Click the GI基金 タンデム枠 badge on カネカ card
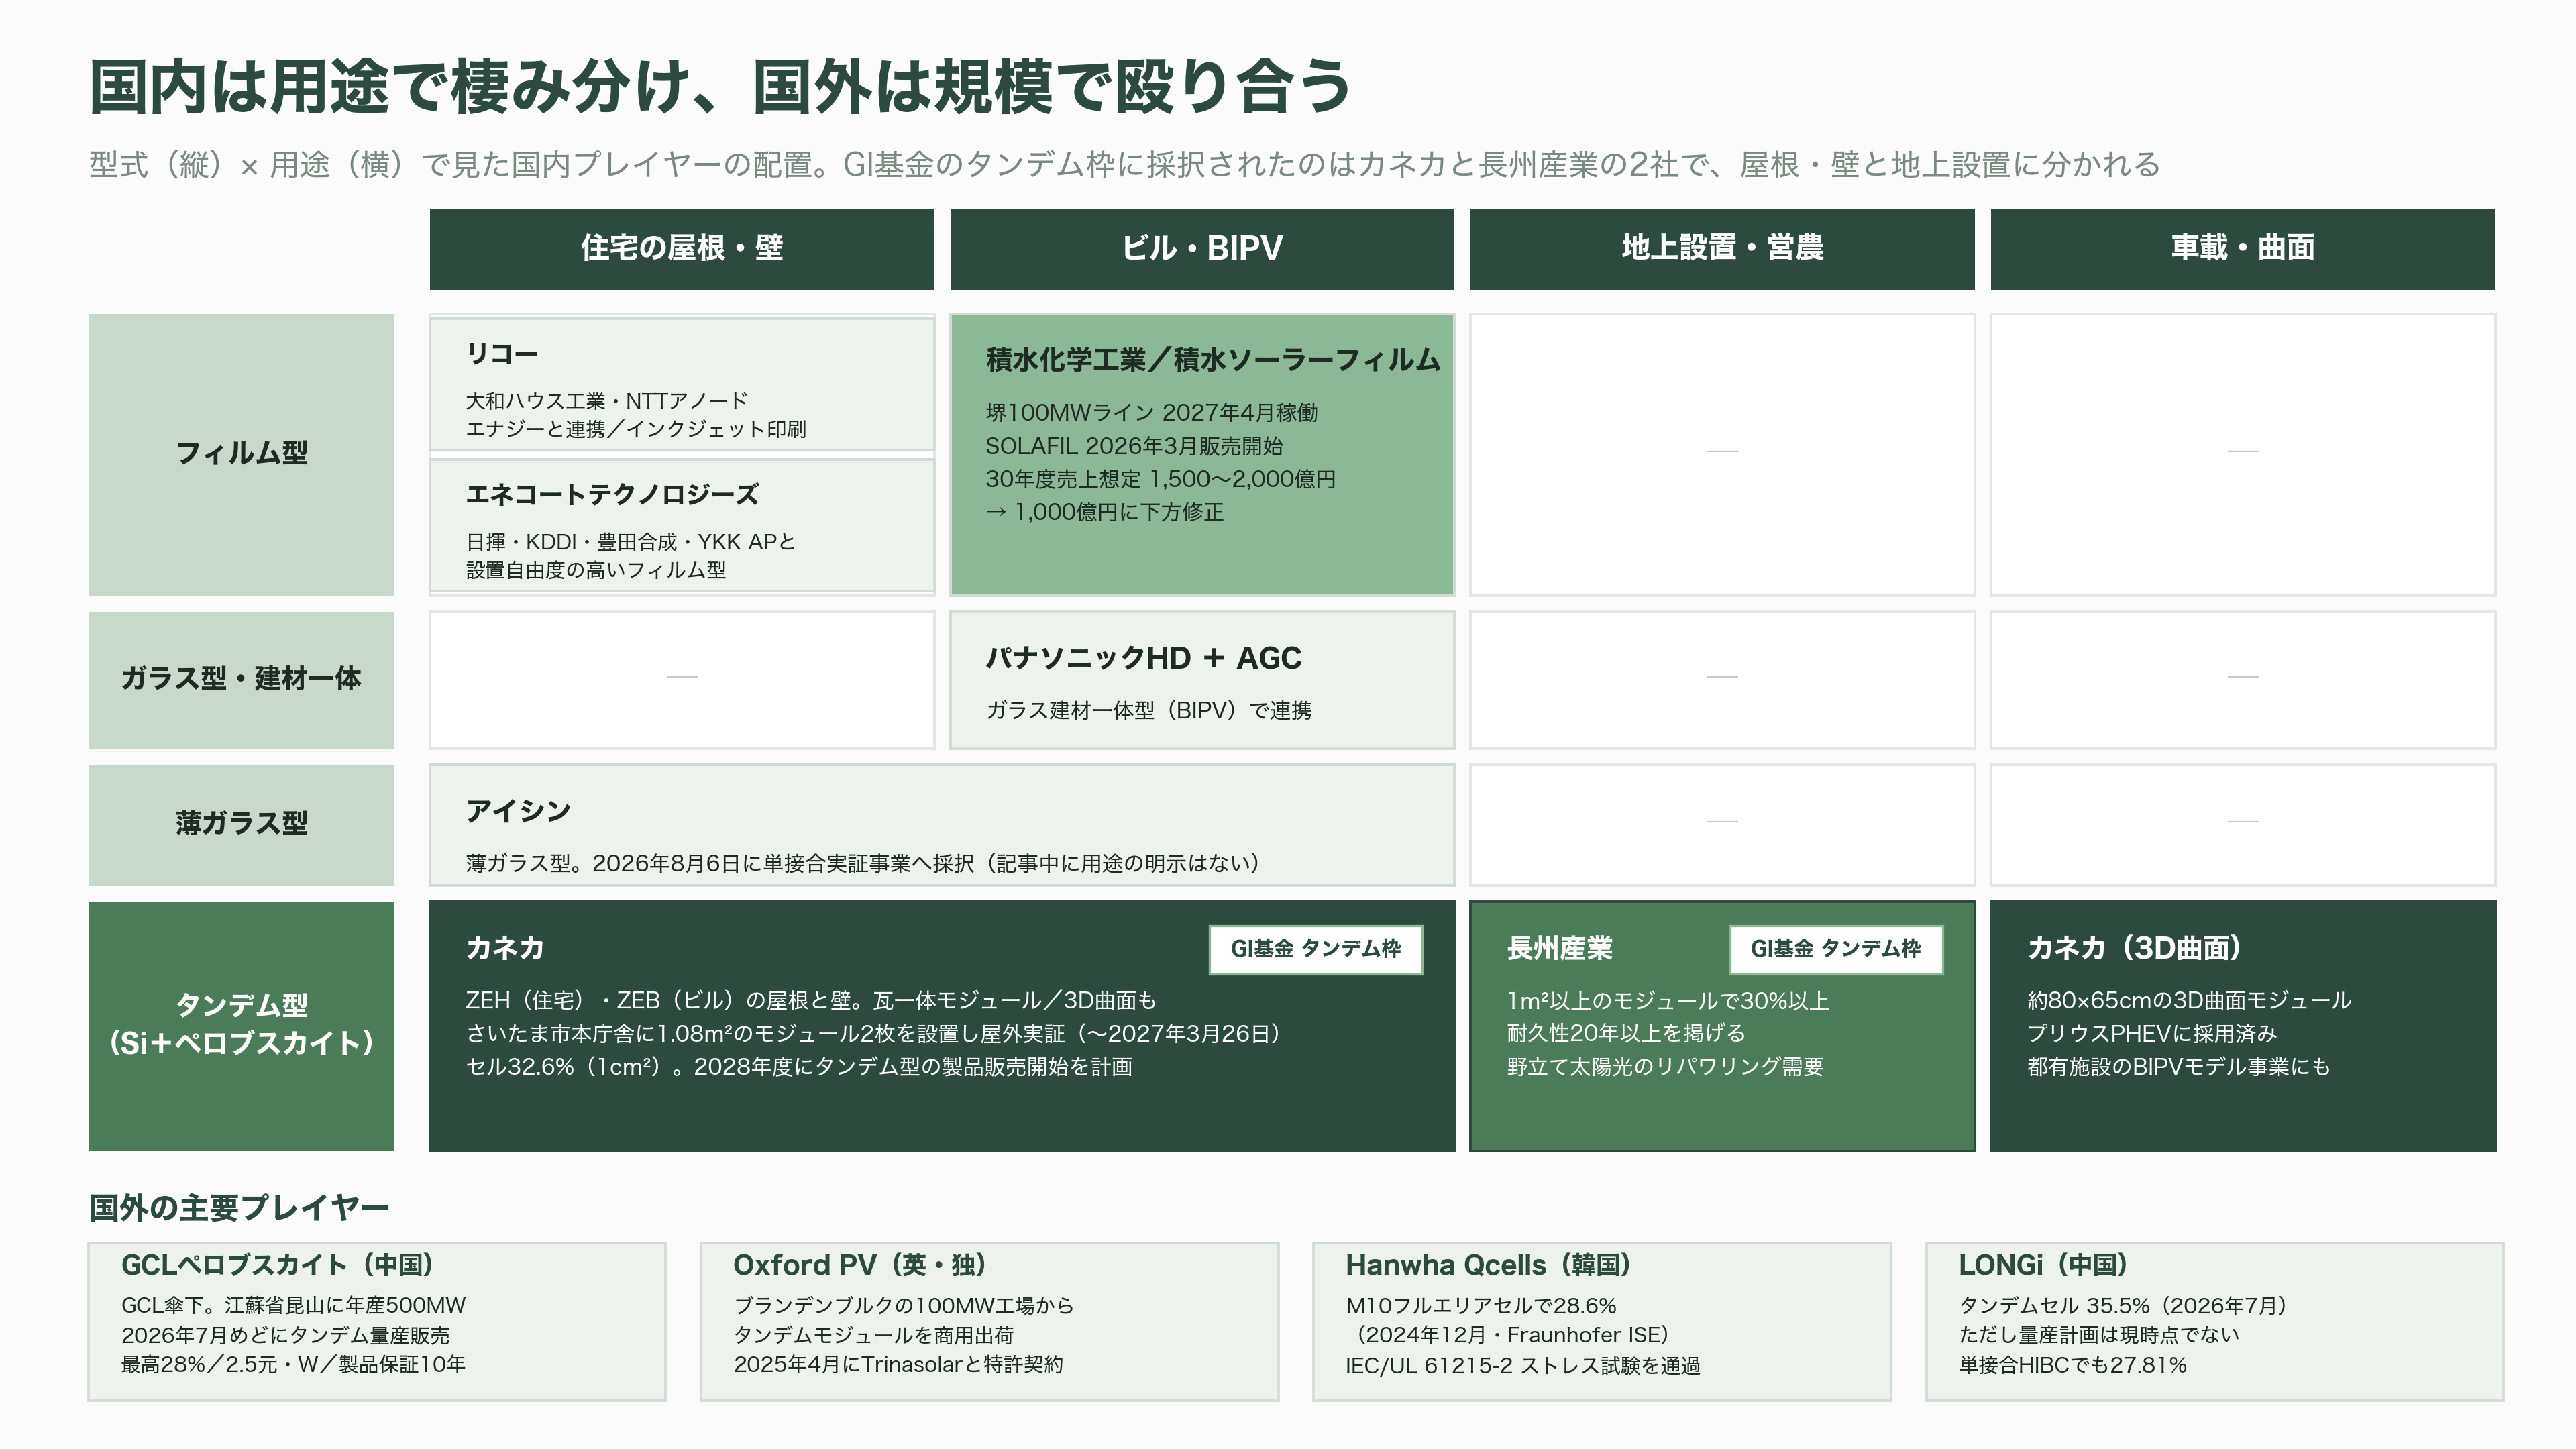2576x1449 pixels. [1315, 949]
